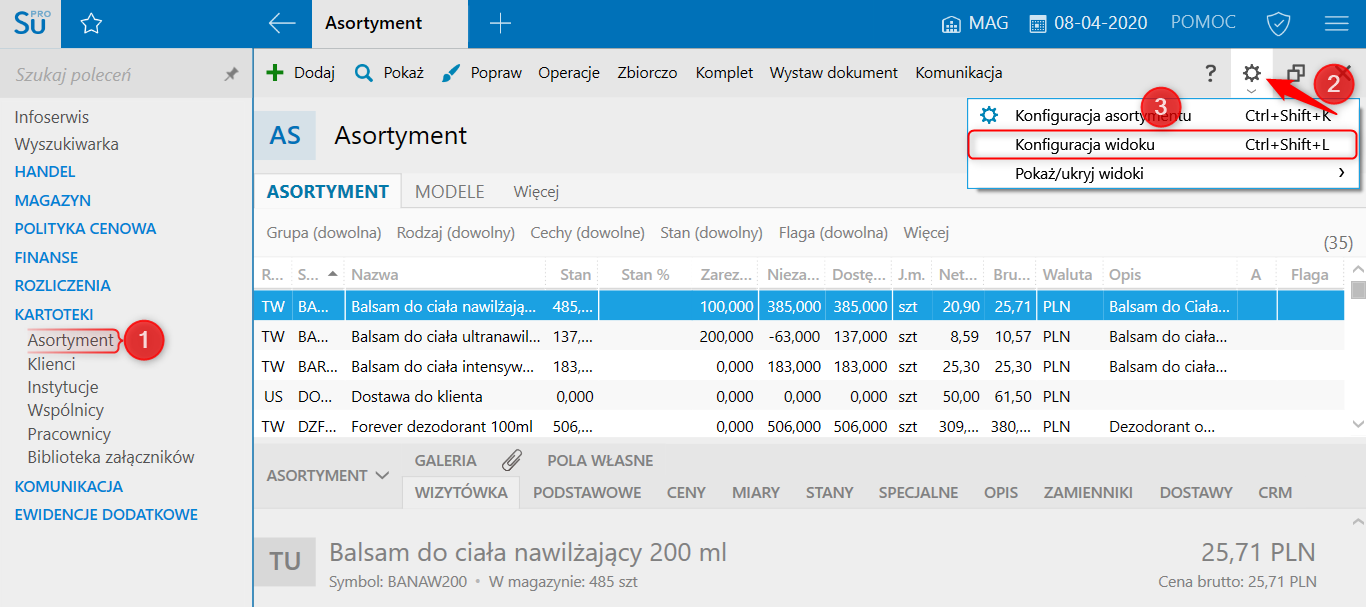Click the paperclip attachment icon
Image resolution: width=1366 pixels, height=607 pixels.
pyautogui.click(x=512, y=461)
